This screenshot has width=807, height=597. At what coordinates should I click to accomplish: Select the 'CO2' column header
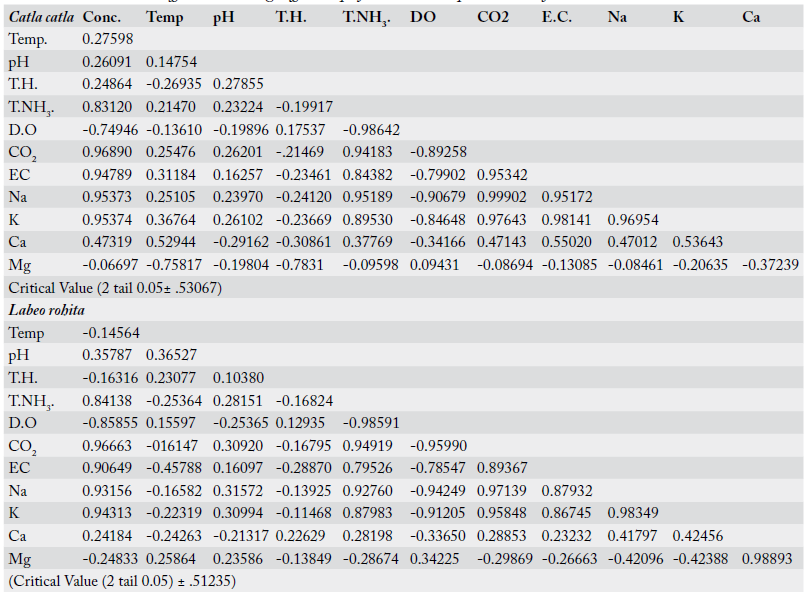coord(493,17)
